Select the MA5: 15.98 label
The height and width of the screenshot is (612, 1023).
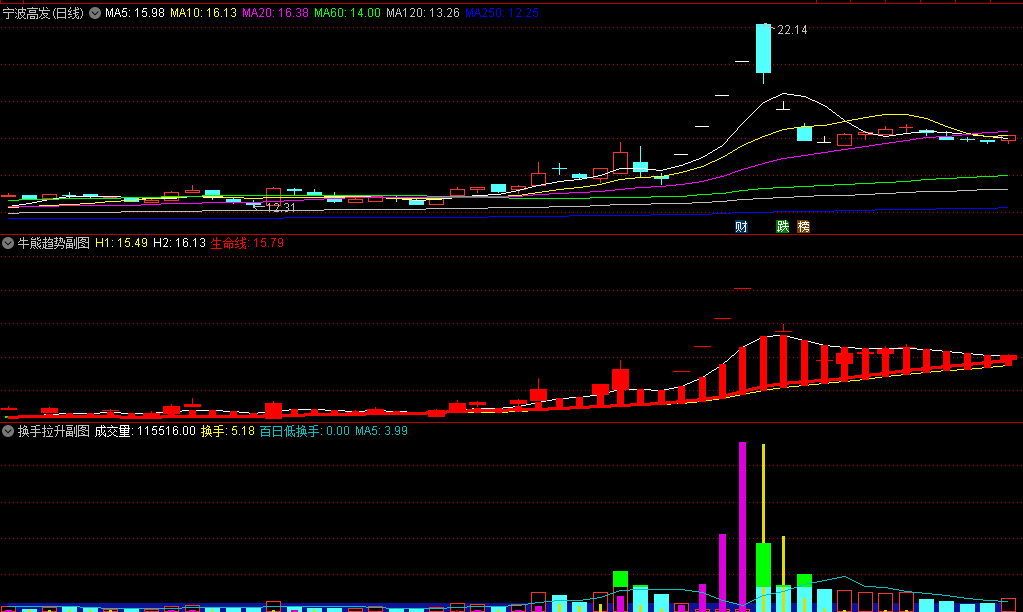coord(134,13)
